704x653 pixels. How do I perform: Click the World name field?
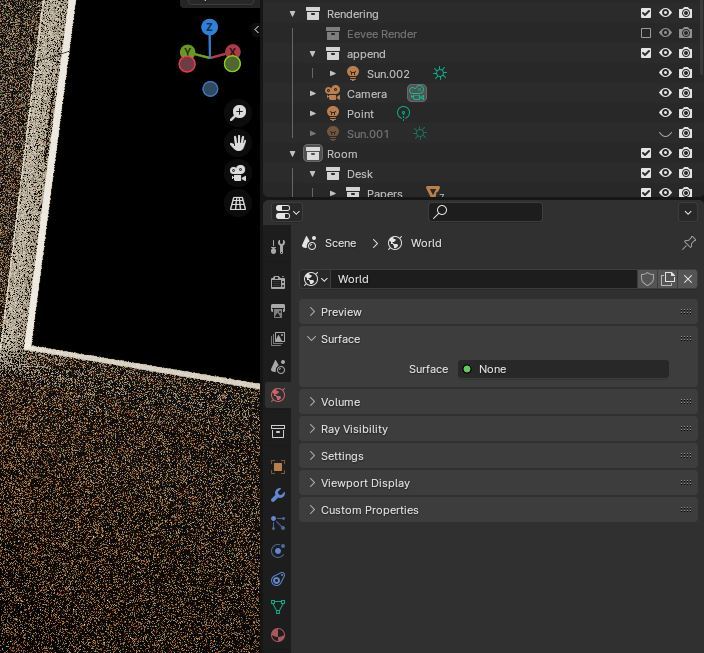click(x=484, y=279)
